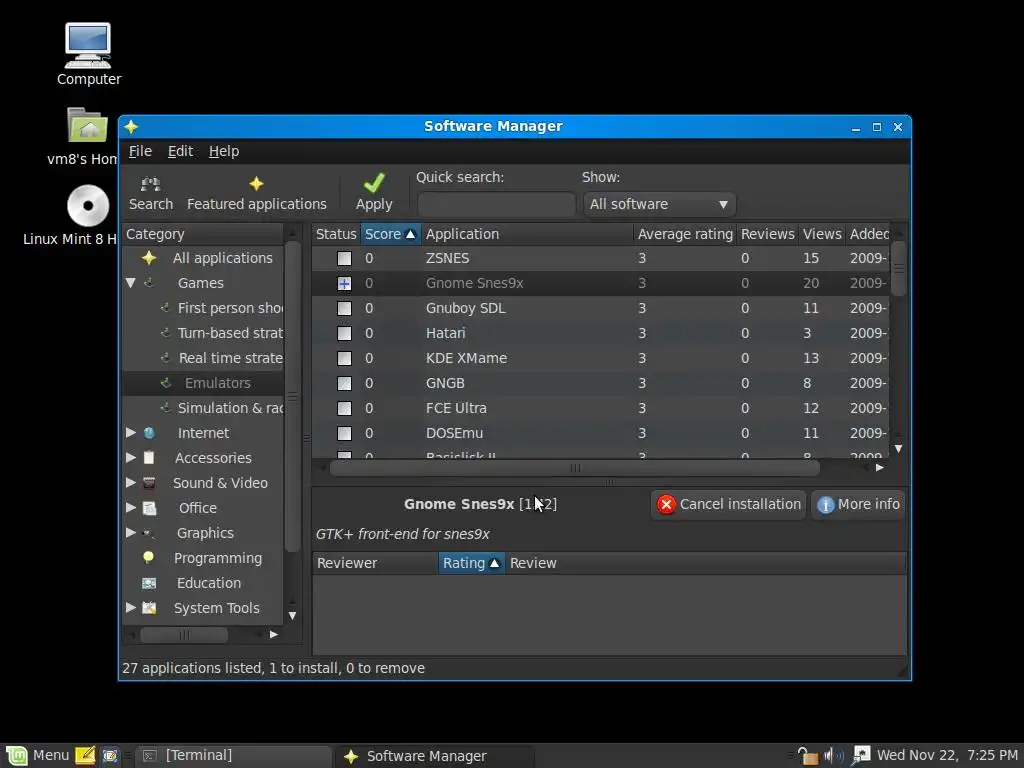Screen dimensions: 1024x768
Task: Check the ZSNES status checkbox
Action: [344, 259]
